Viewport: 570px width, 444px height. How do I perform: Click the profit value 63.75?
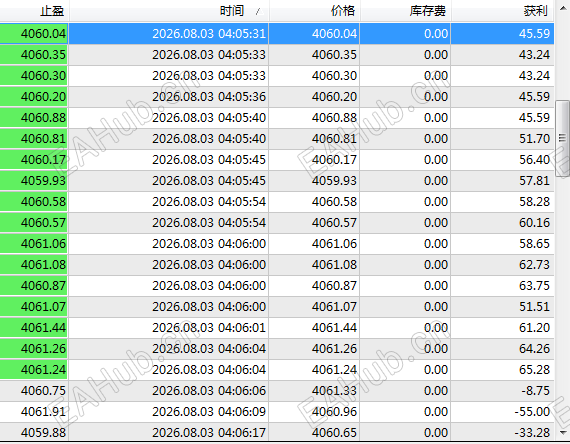(x=534, y=286)
